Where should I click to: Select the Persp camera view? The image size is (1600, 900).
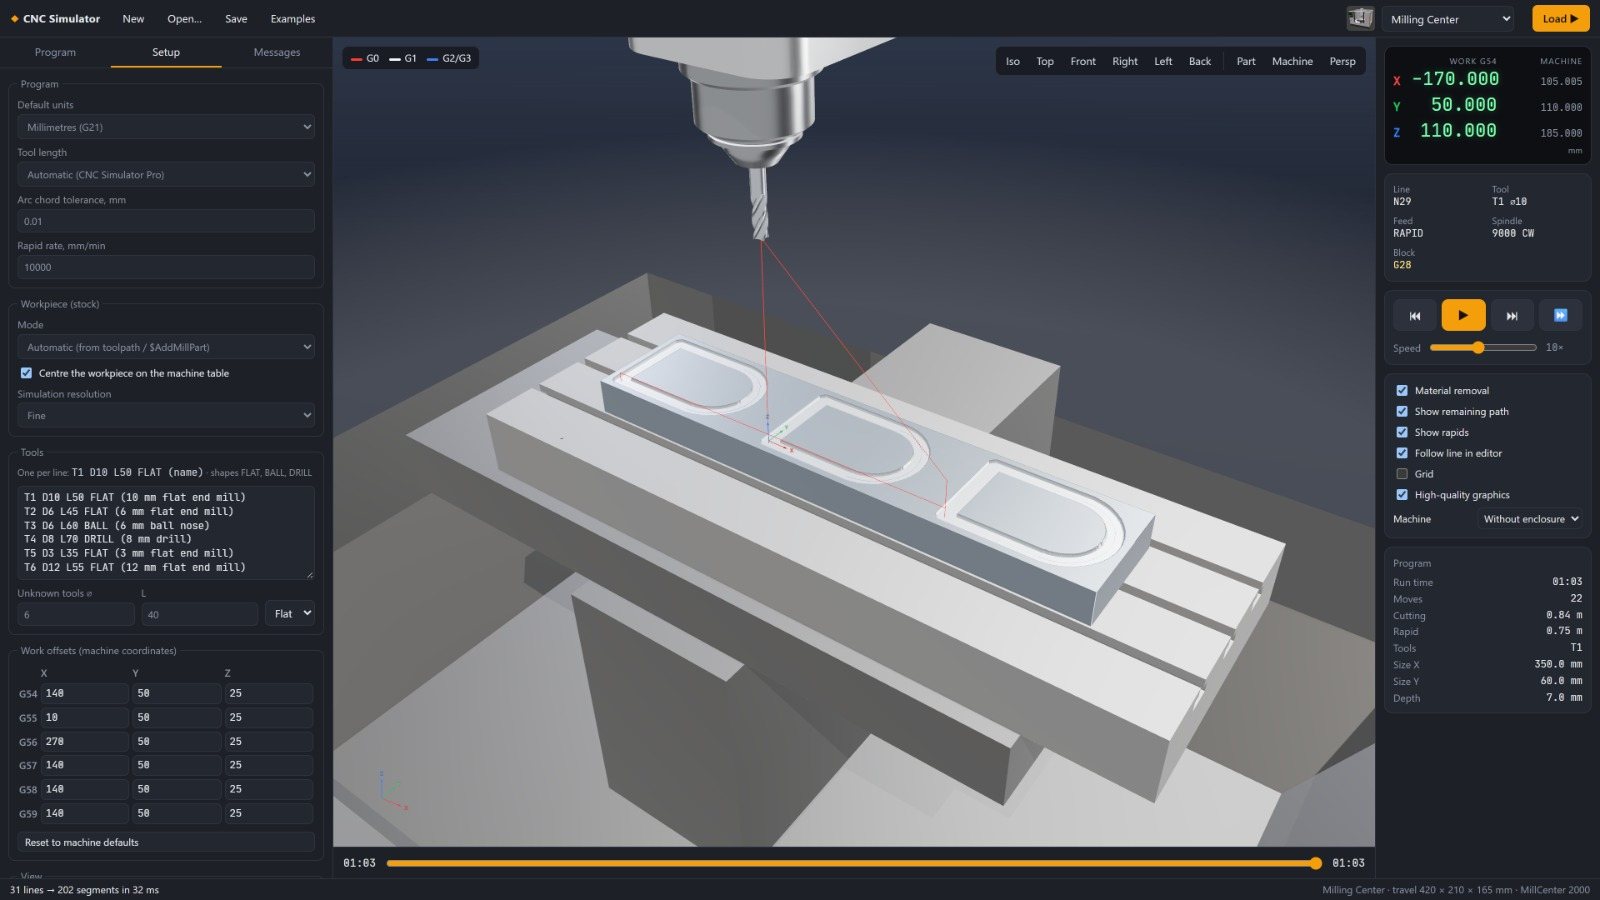pos(1343,61)
